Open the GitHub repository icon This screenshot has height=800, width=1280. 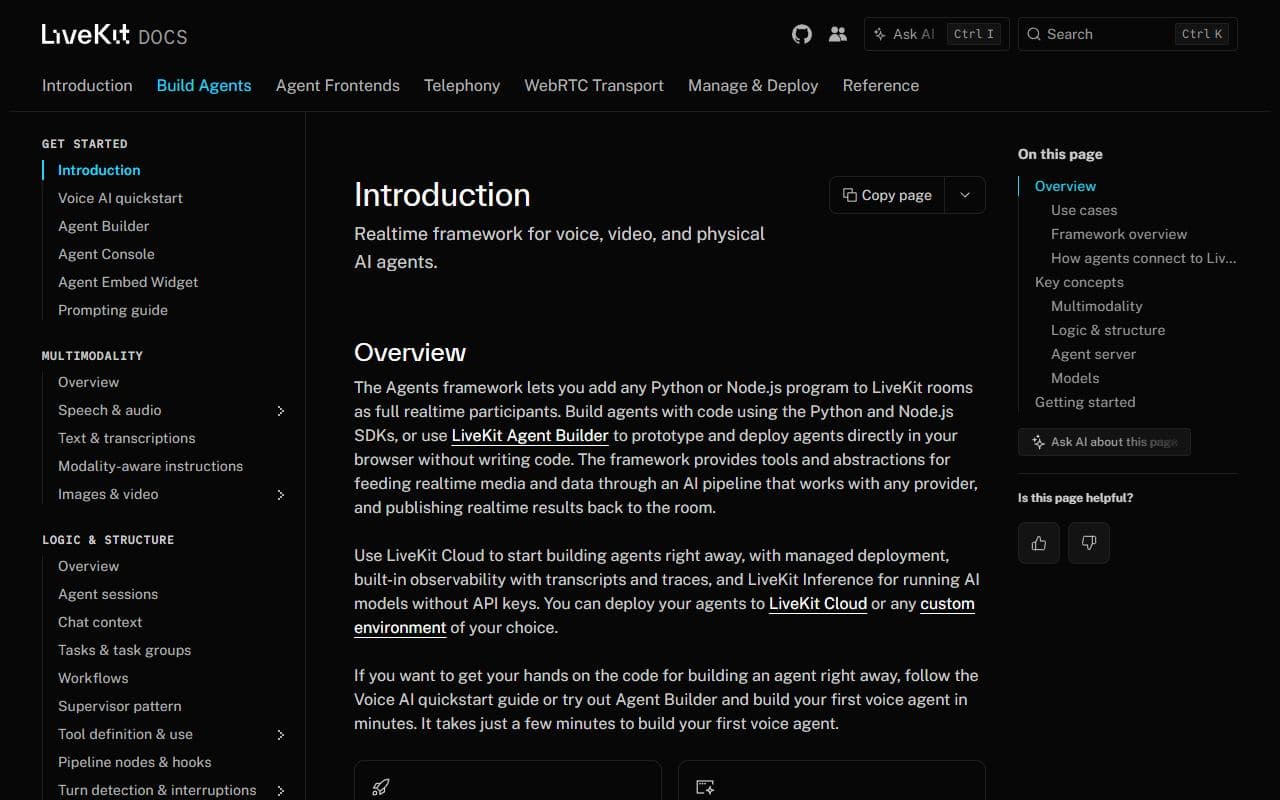coord(802,34)
